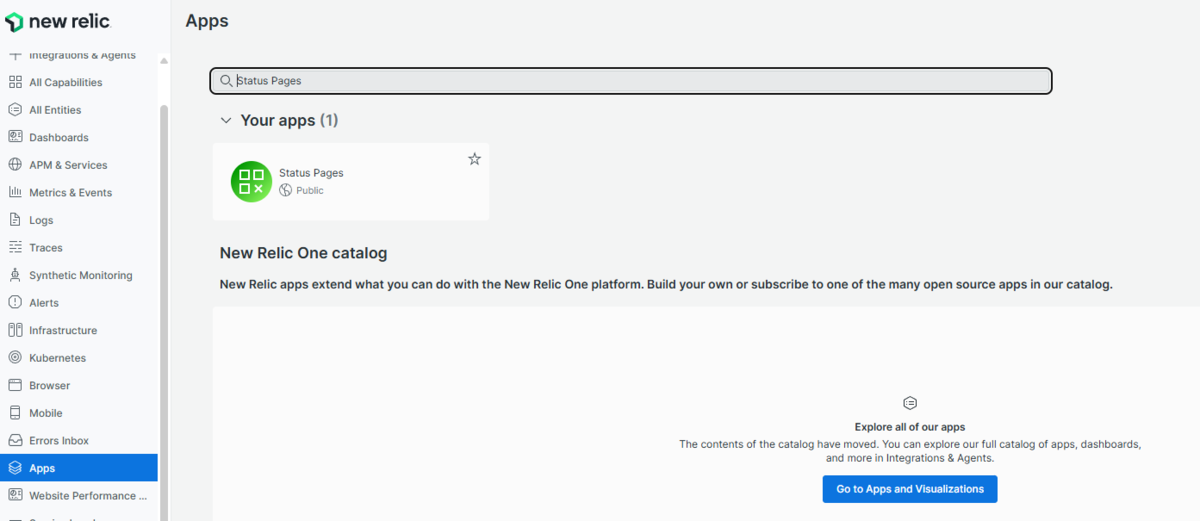Click the Infrastructure icon
The width and height of the screenshot is (1200, 521).
coord(15,330)
